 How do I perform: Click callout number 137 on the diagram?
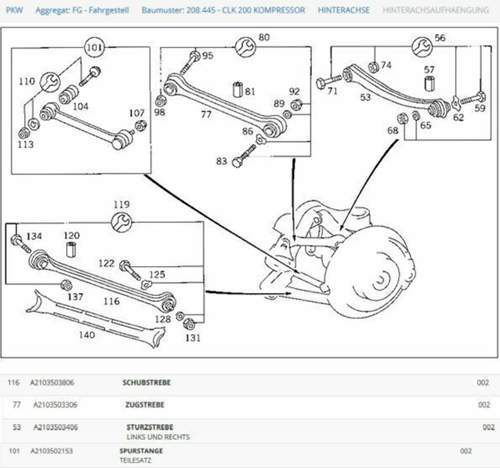coord(75,296)
